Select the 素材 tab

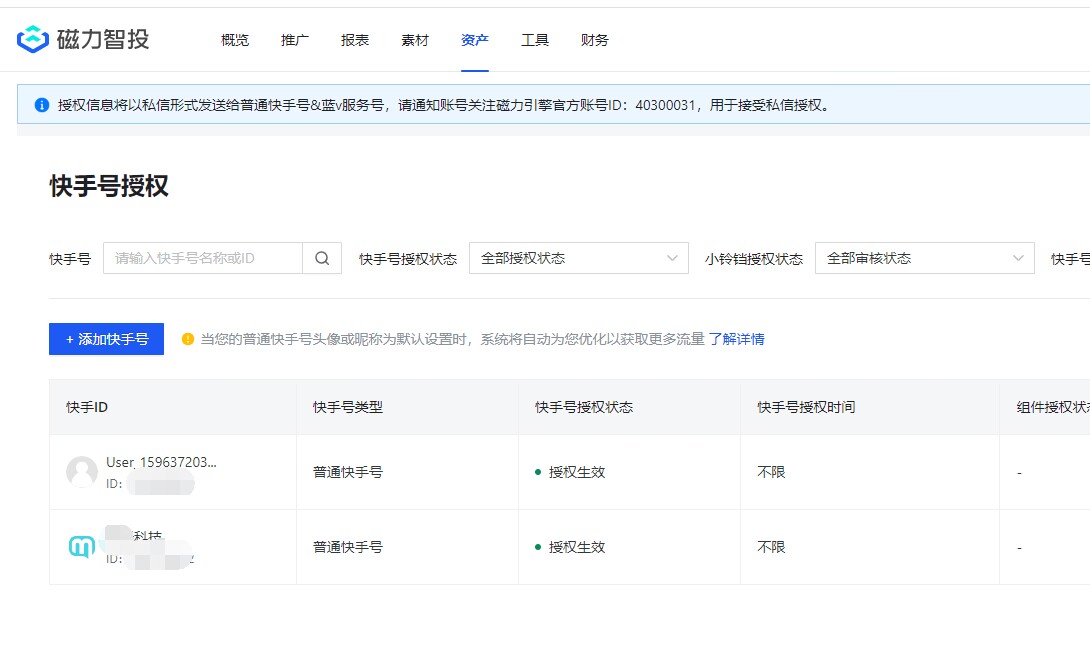click(415, 40)
